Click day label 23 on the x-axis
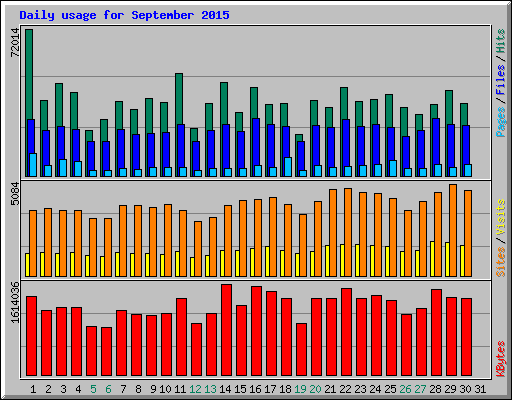This screenshot has height=400, width=512. pos(360,389)
